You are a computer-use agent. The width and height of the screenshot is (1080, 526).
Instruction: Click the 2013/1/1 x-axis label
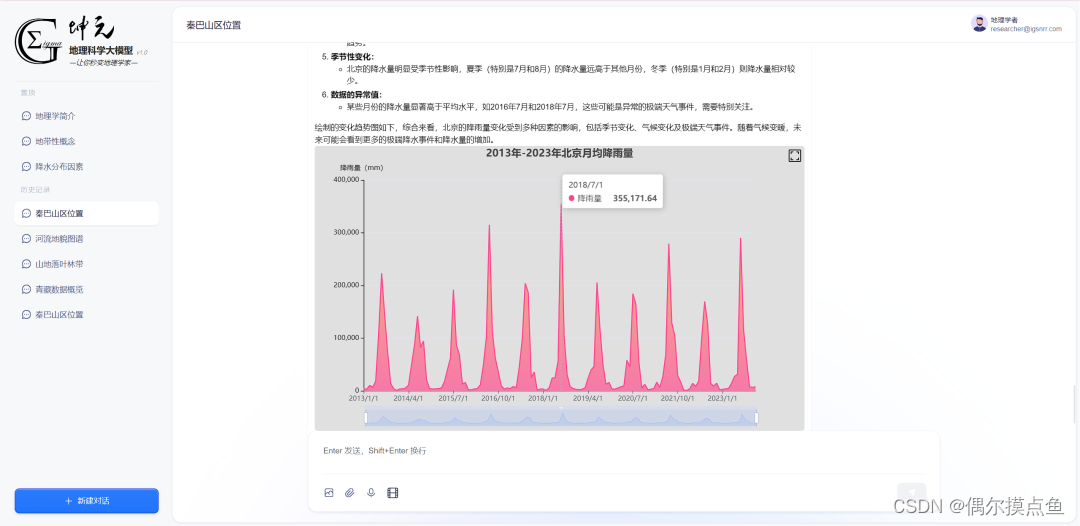click(364, 398)
